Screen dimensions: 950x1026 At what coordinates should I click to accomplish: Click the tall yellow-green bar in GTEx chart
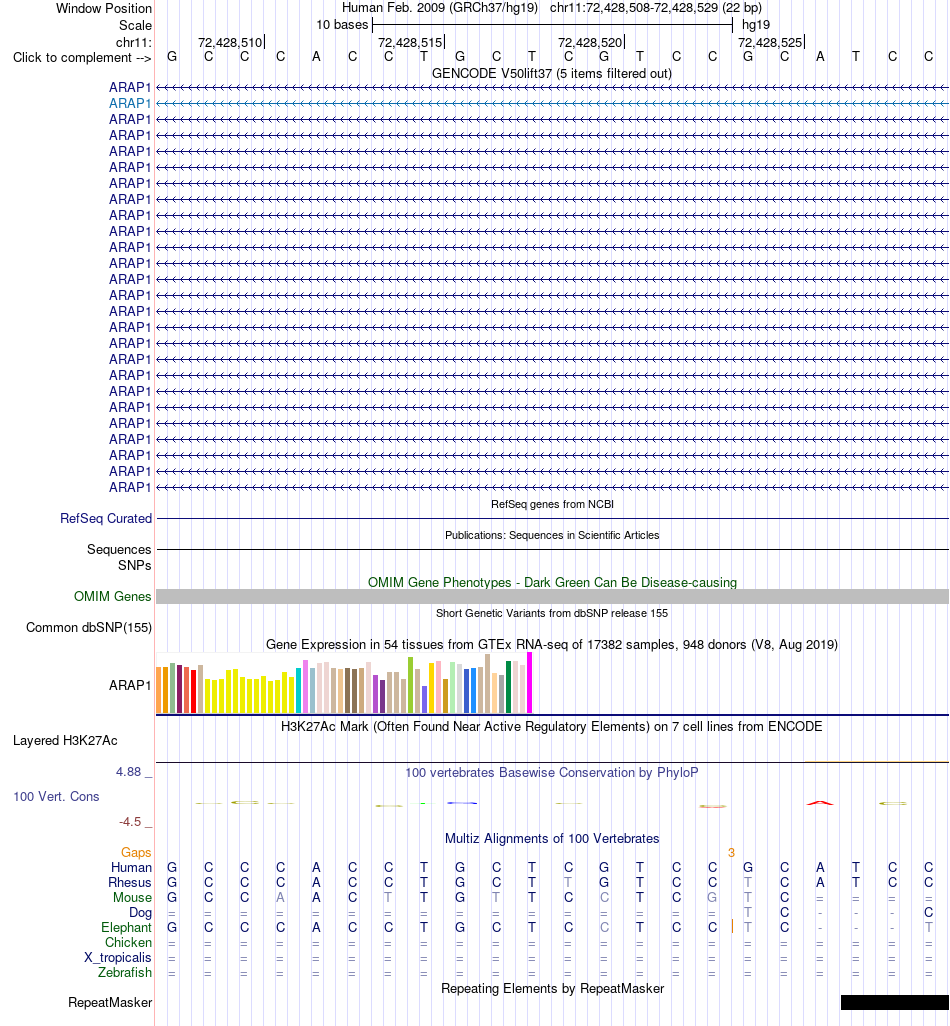click(411, 684)
